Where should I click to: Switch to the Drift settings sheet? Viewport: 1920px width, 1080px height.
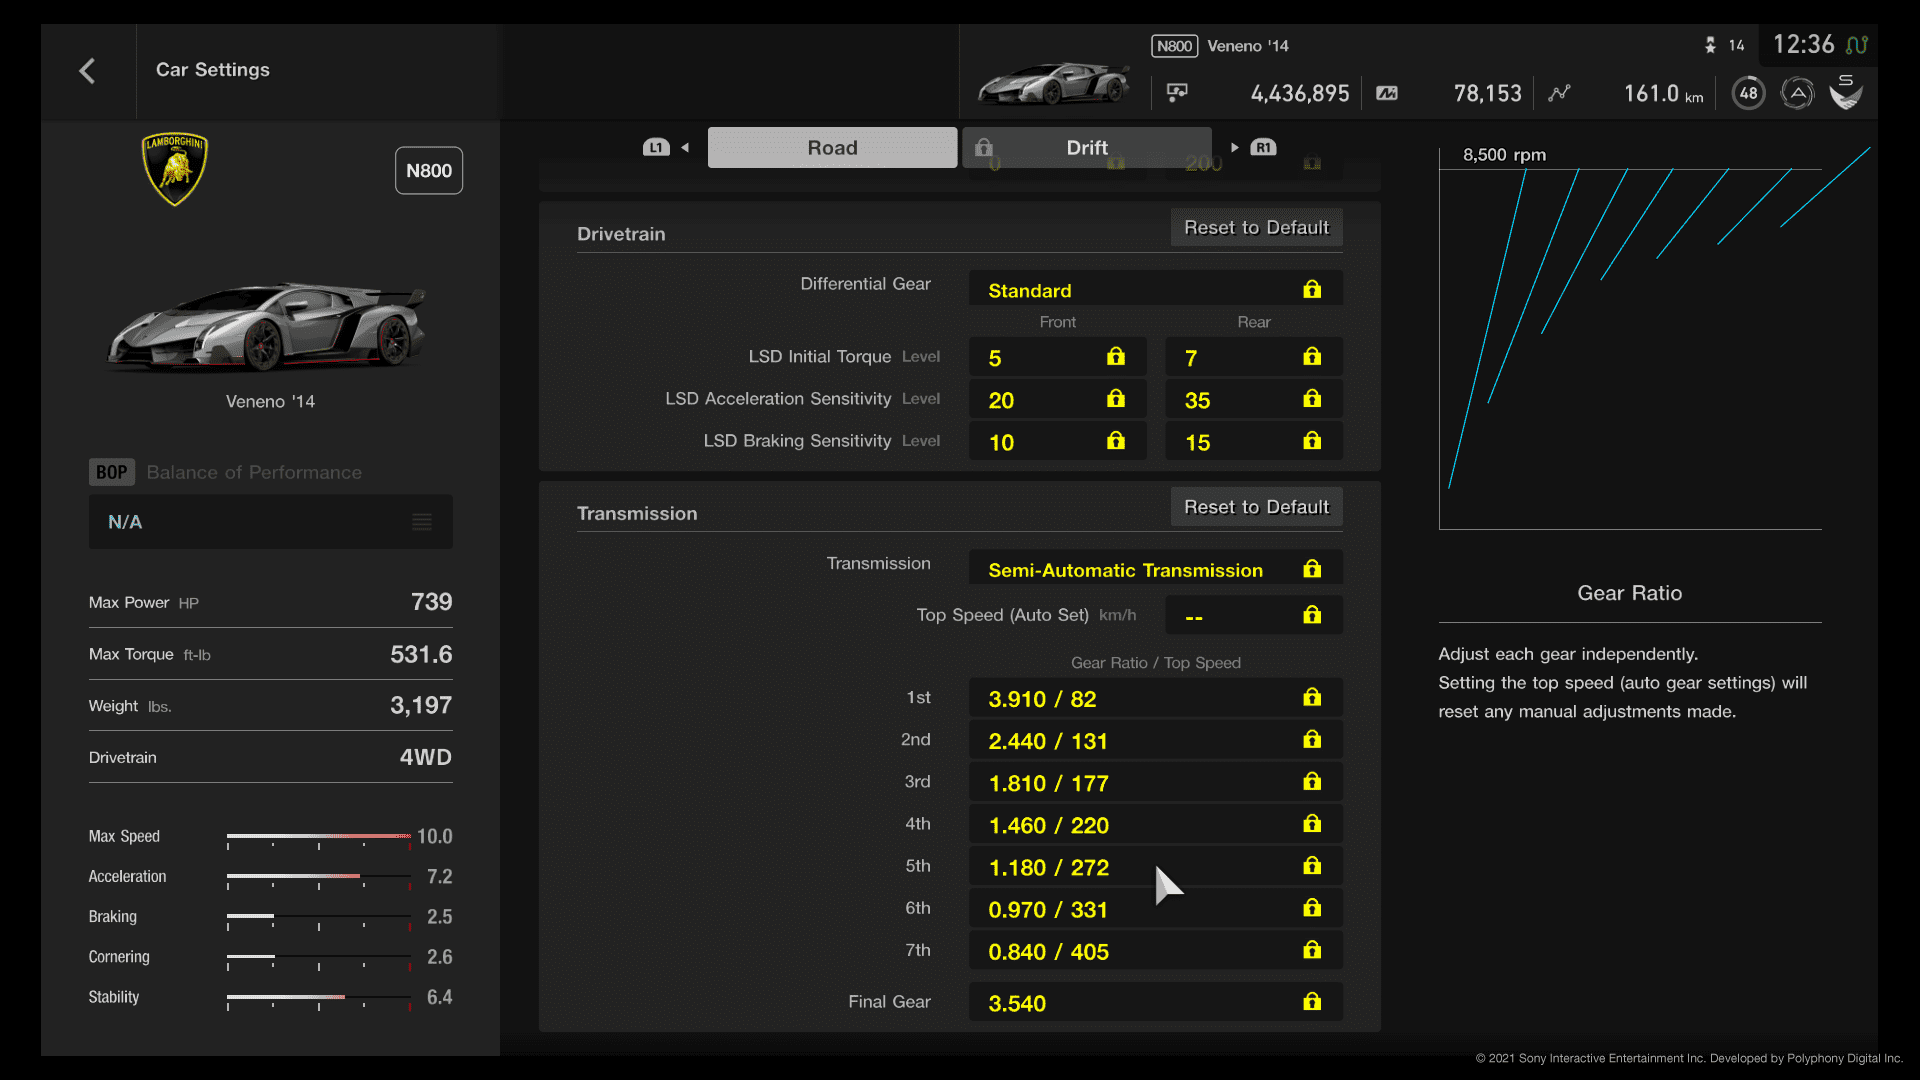pyautogui.click(x=1087, y=148)
